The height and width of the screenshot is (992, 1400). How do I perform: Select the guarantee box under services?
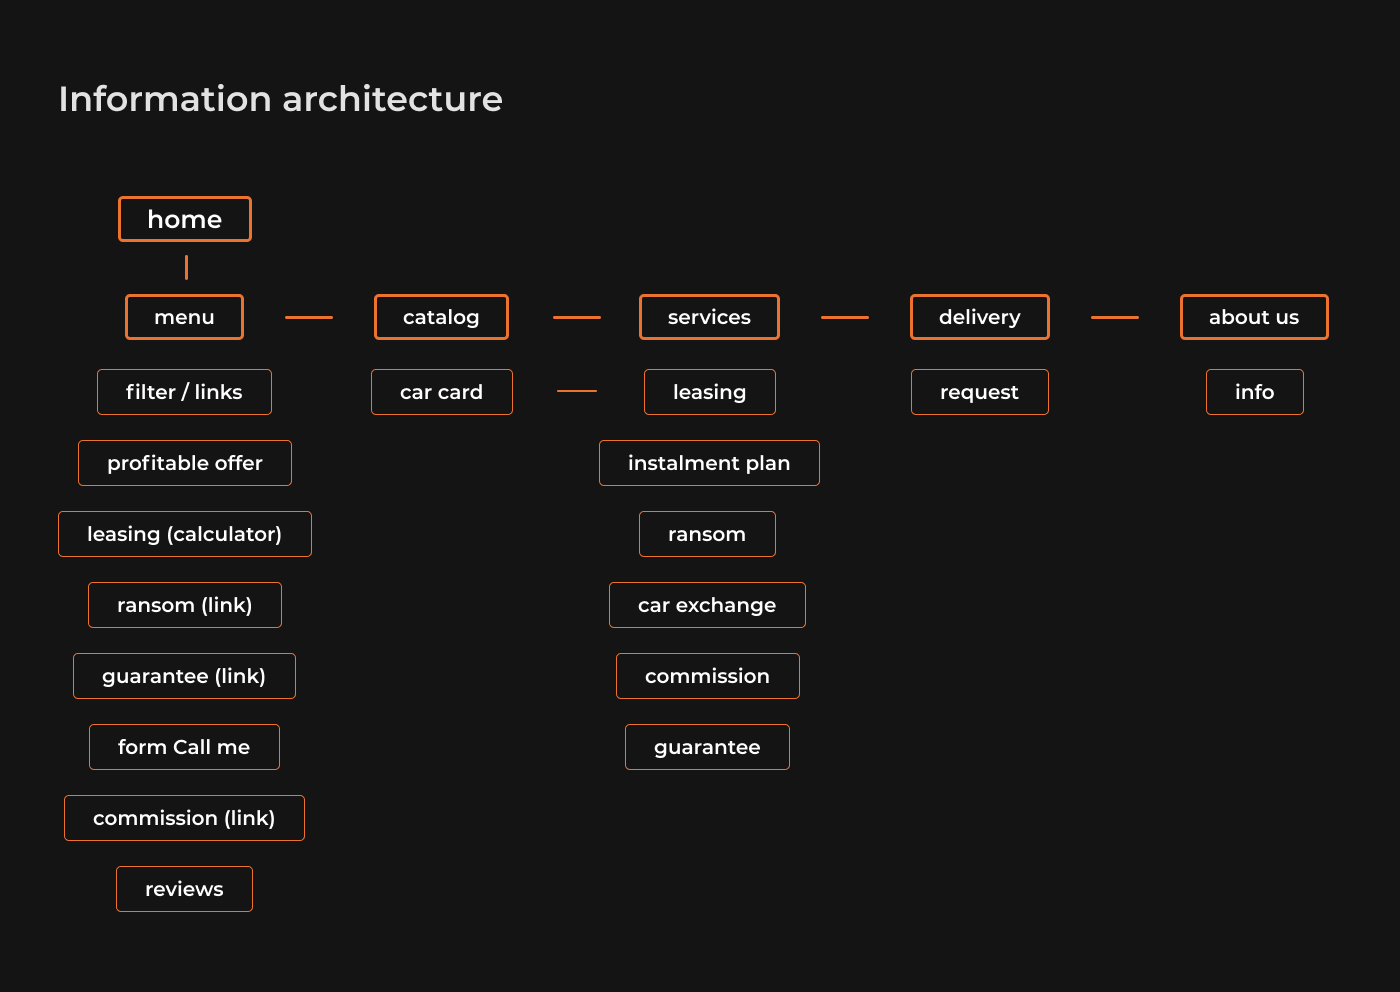click(x=707, y=747)
